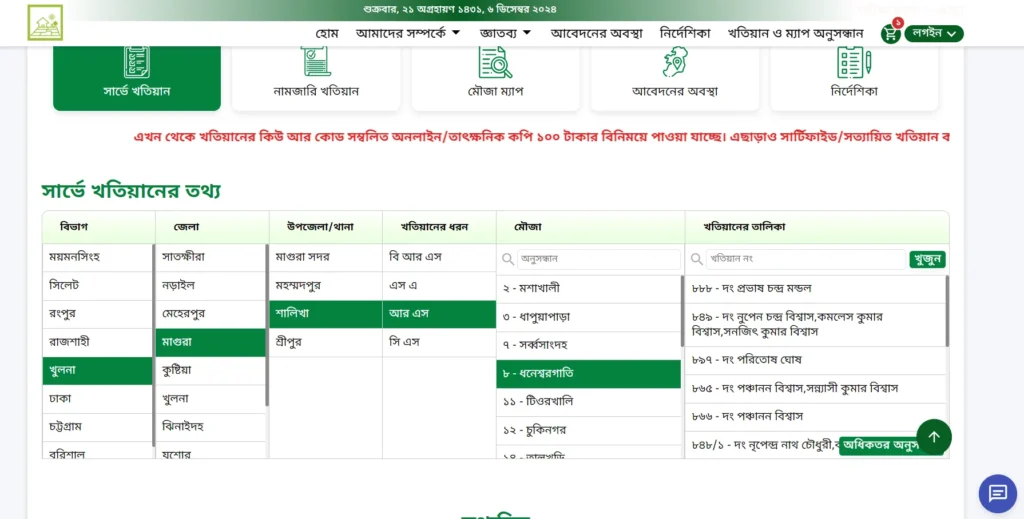This screenshot has width=1024, height=519.
Task: Open the মৌজা ম্যাপ card icon
Action: 495,62
